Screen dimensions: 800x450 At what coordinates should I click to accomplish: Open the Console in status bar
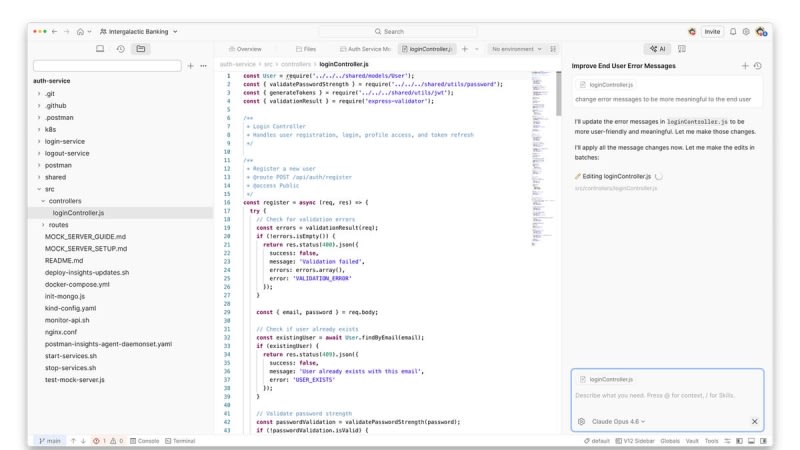(143, 440)
